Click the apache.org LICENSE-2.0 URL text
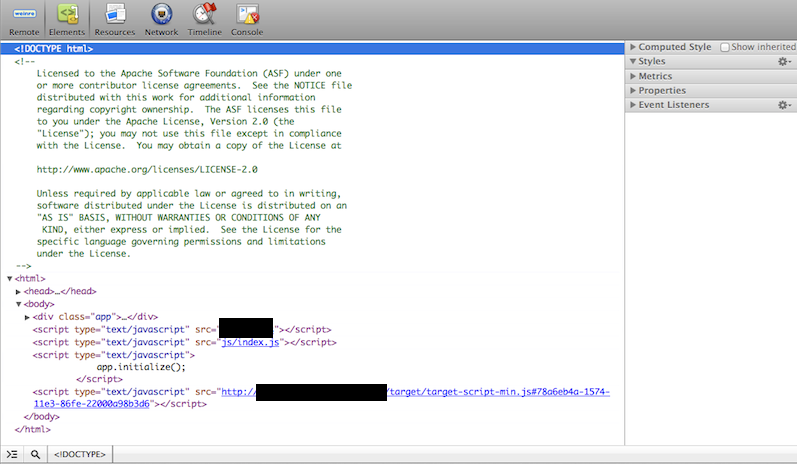The image size is (797, 464). point(147,170)
